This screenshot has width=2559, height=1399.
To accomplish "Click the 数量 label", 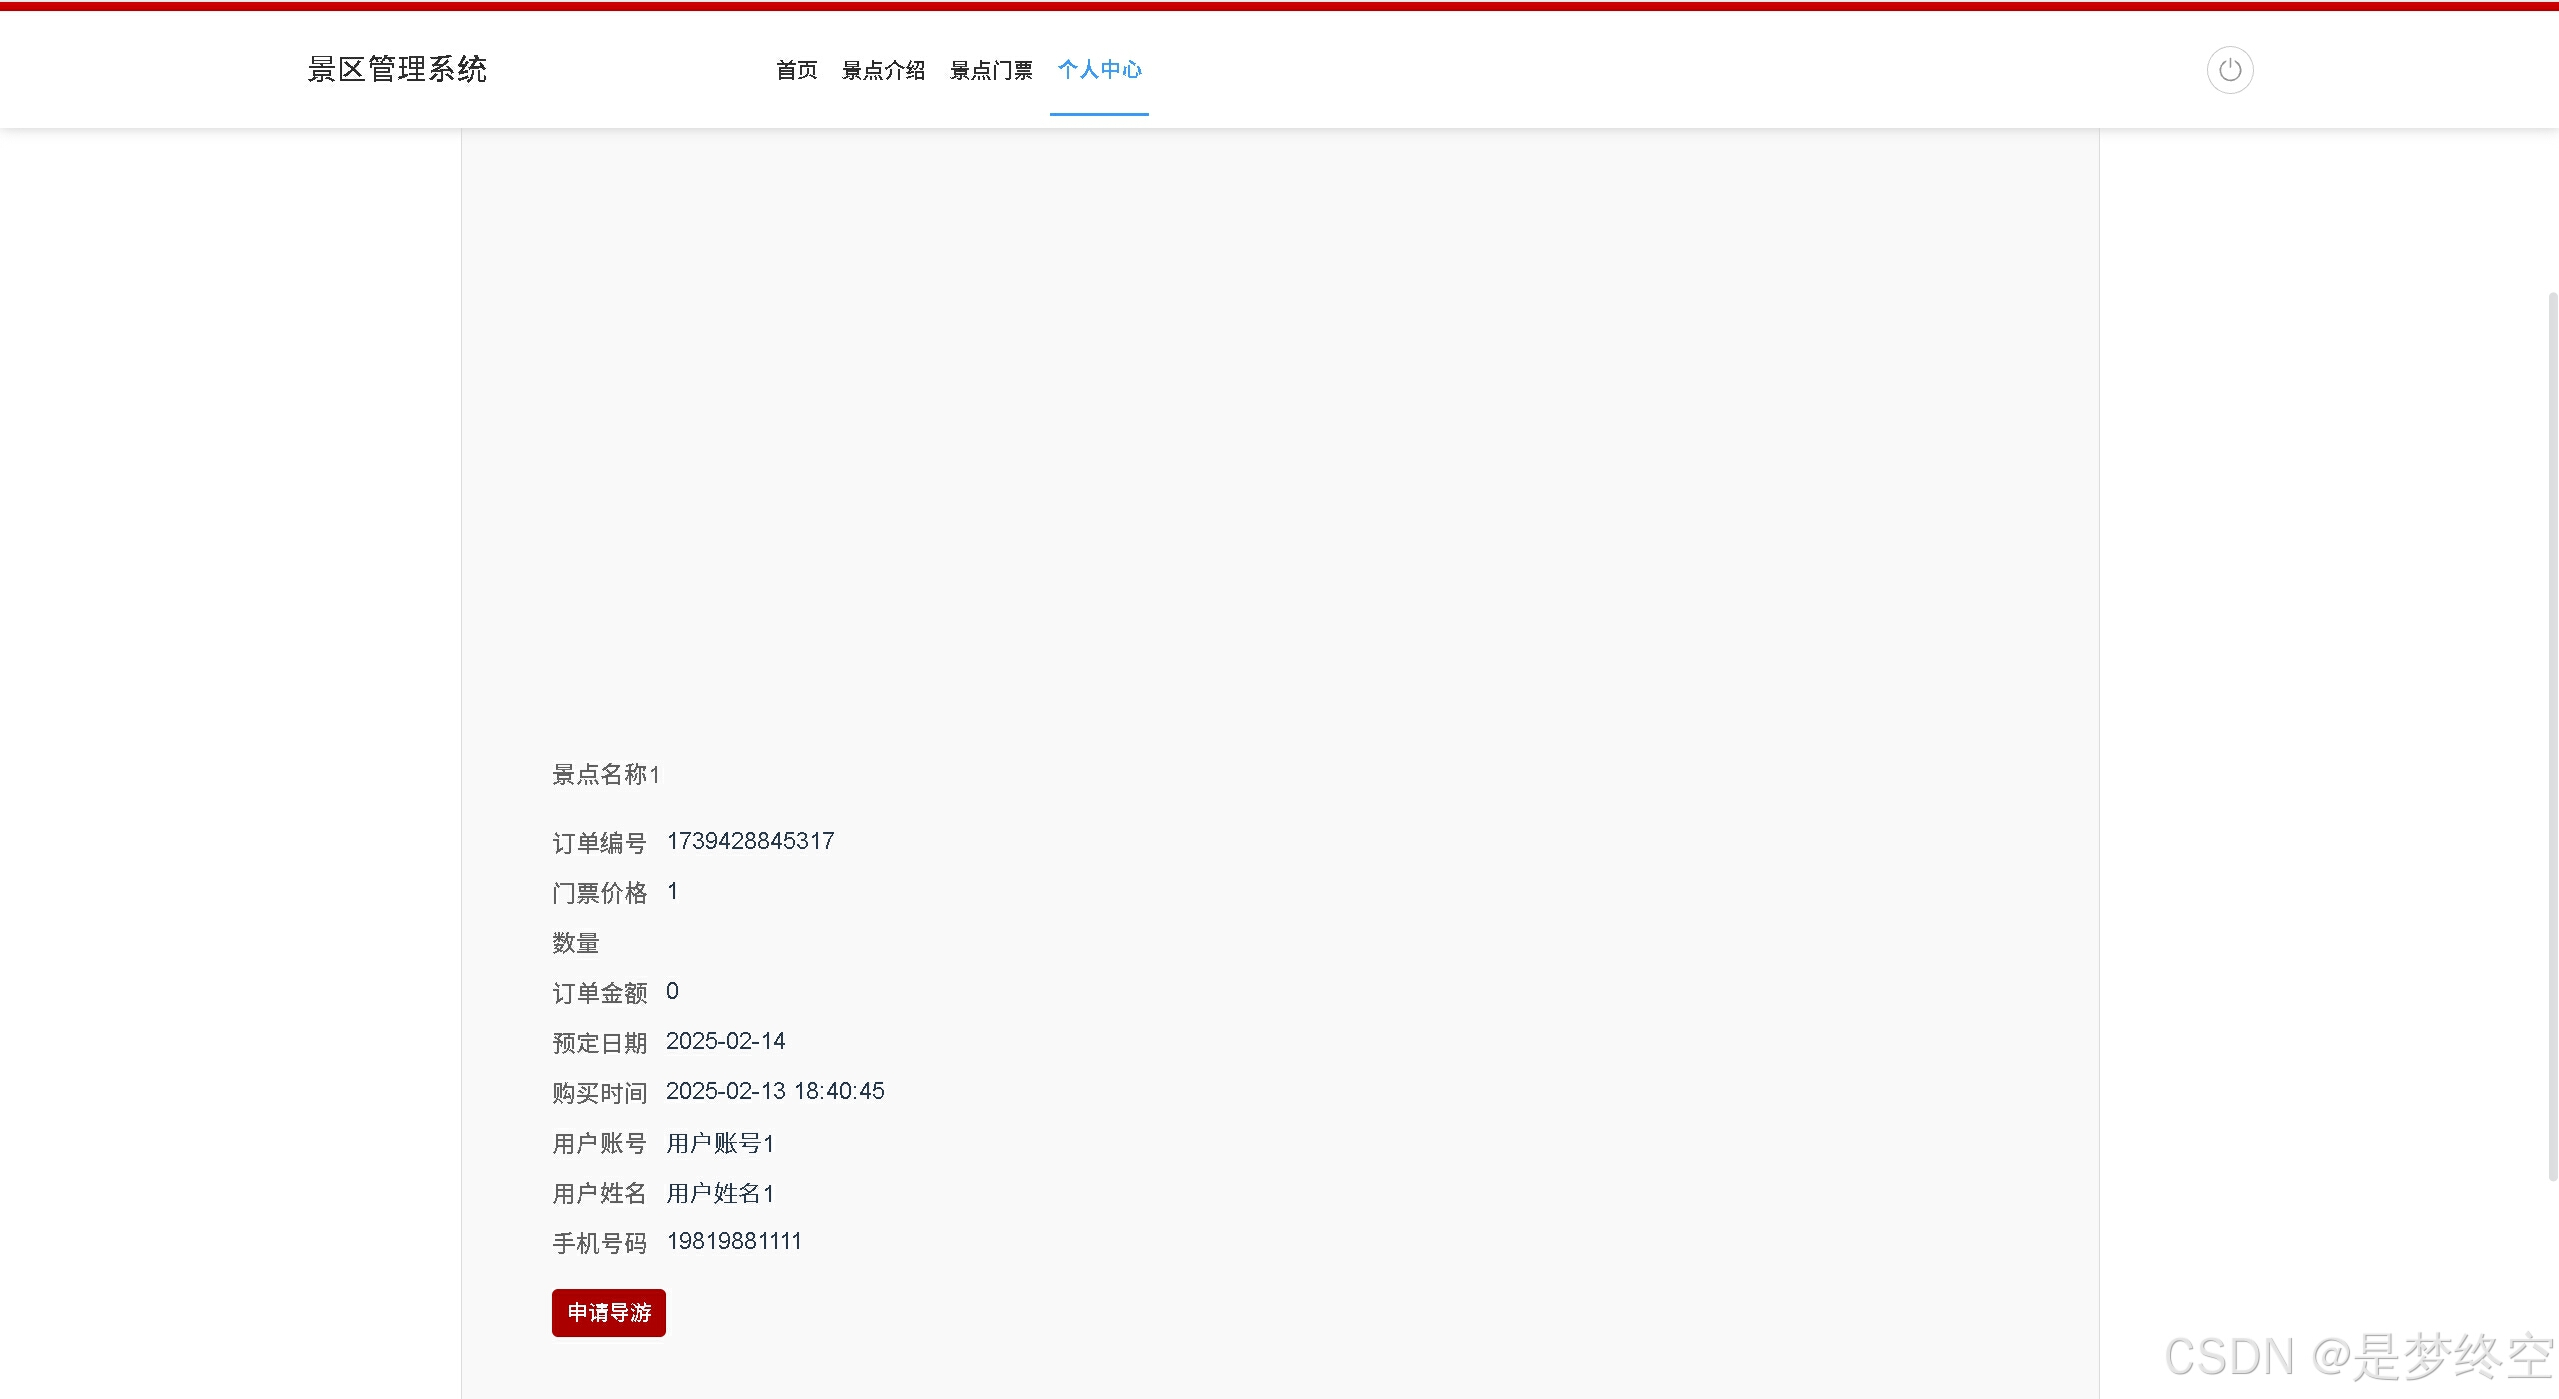I will (575, 943).
